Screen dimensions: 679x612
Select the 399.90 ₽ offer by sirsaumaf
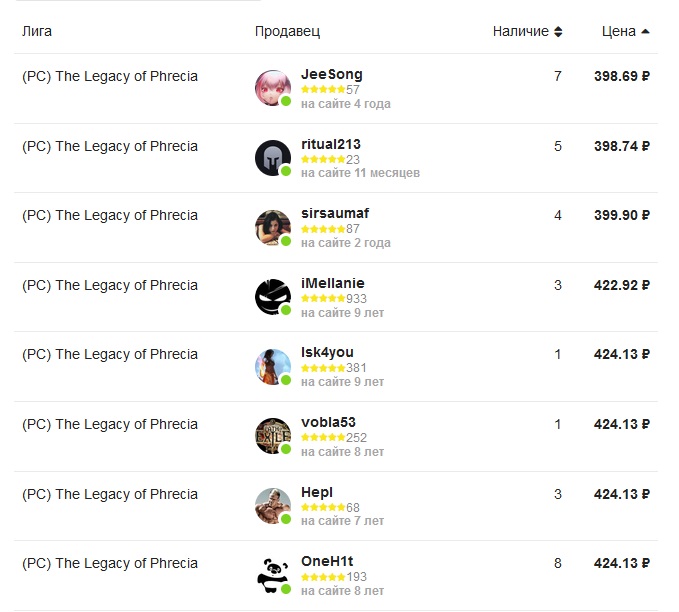point(622,215)
